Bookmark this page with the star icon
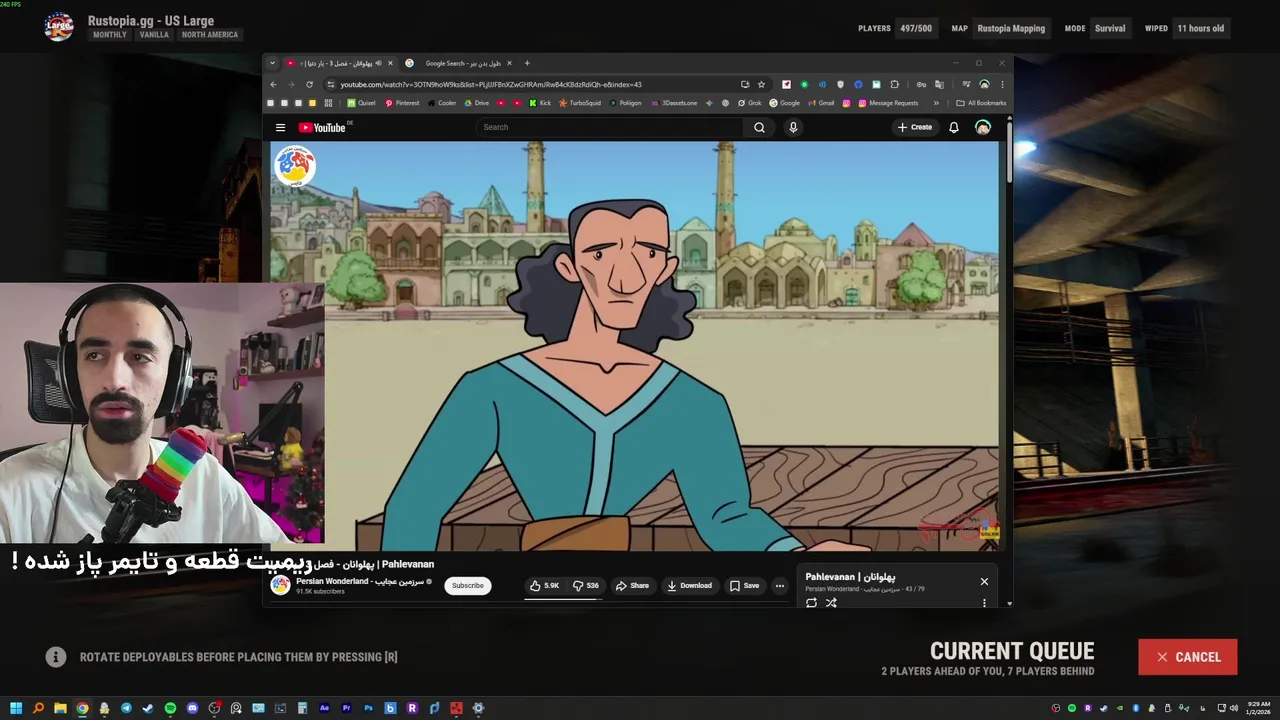The height and width of the screenshot is (720, 1280). pos(761,85)
